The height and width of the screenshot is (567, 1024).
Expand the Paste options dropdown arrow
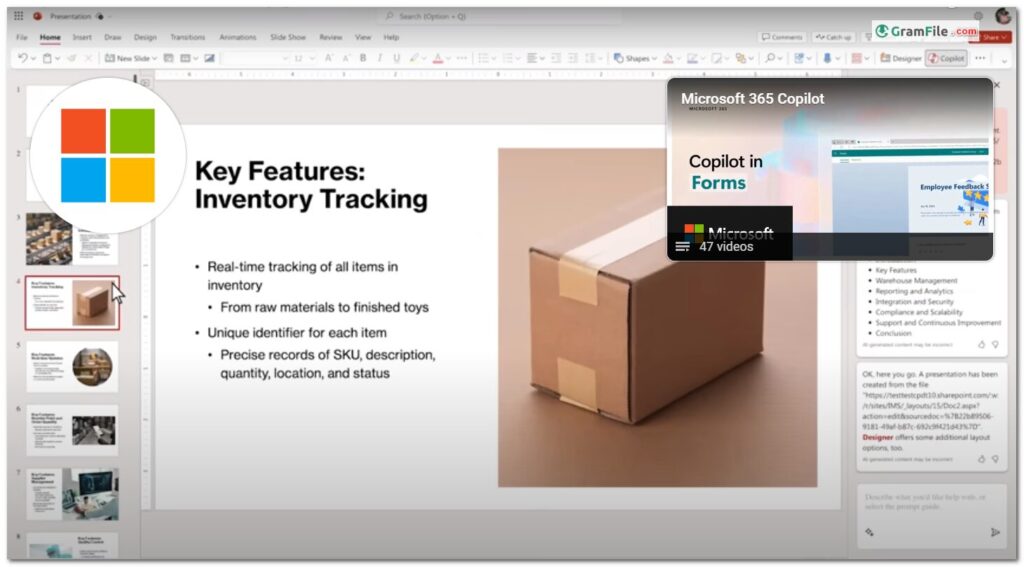point(57,59)
